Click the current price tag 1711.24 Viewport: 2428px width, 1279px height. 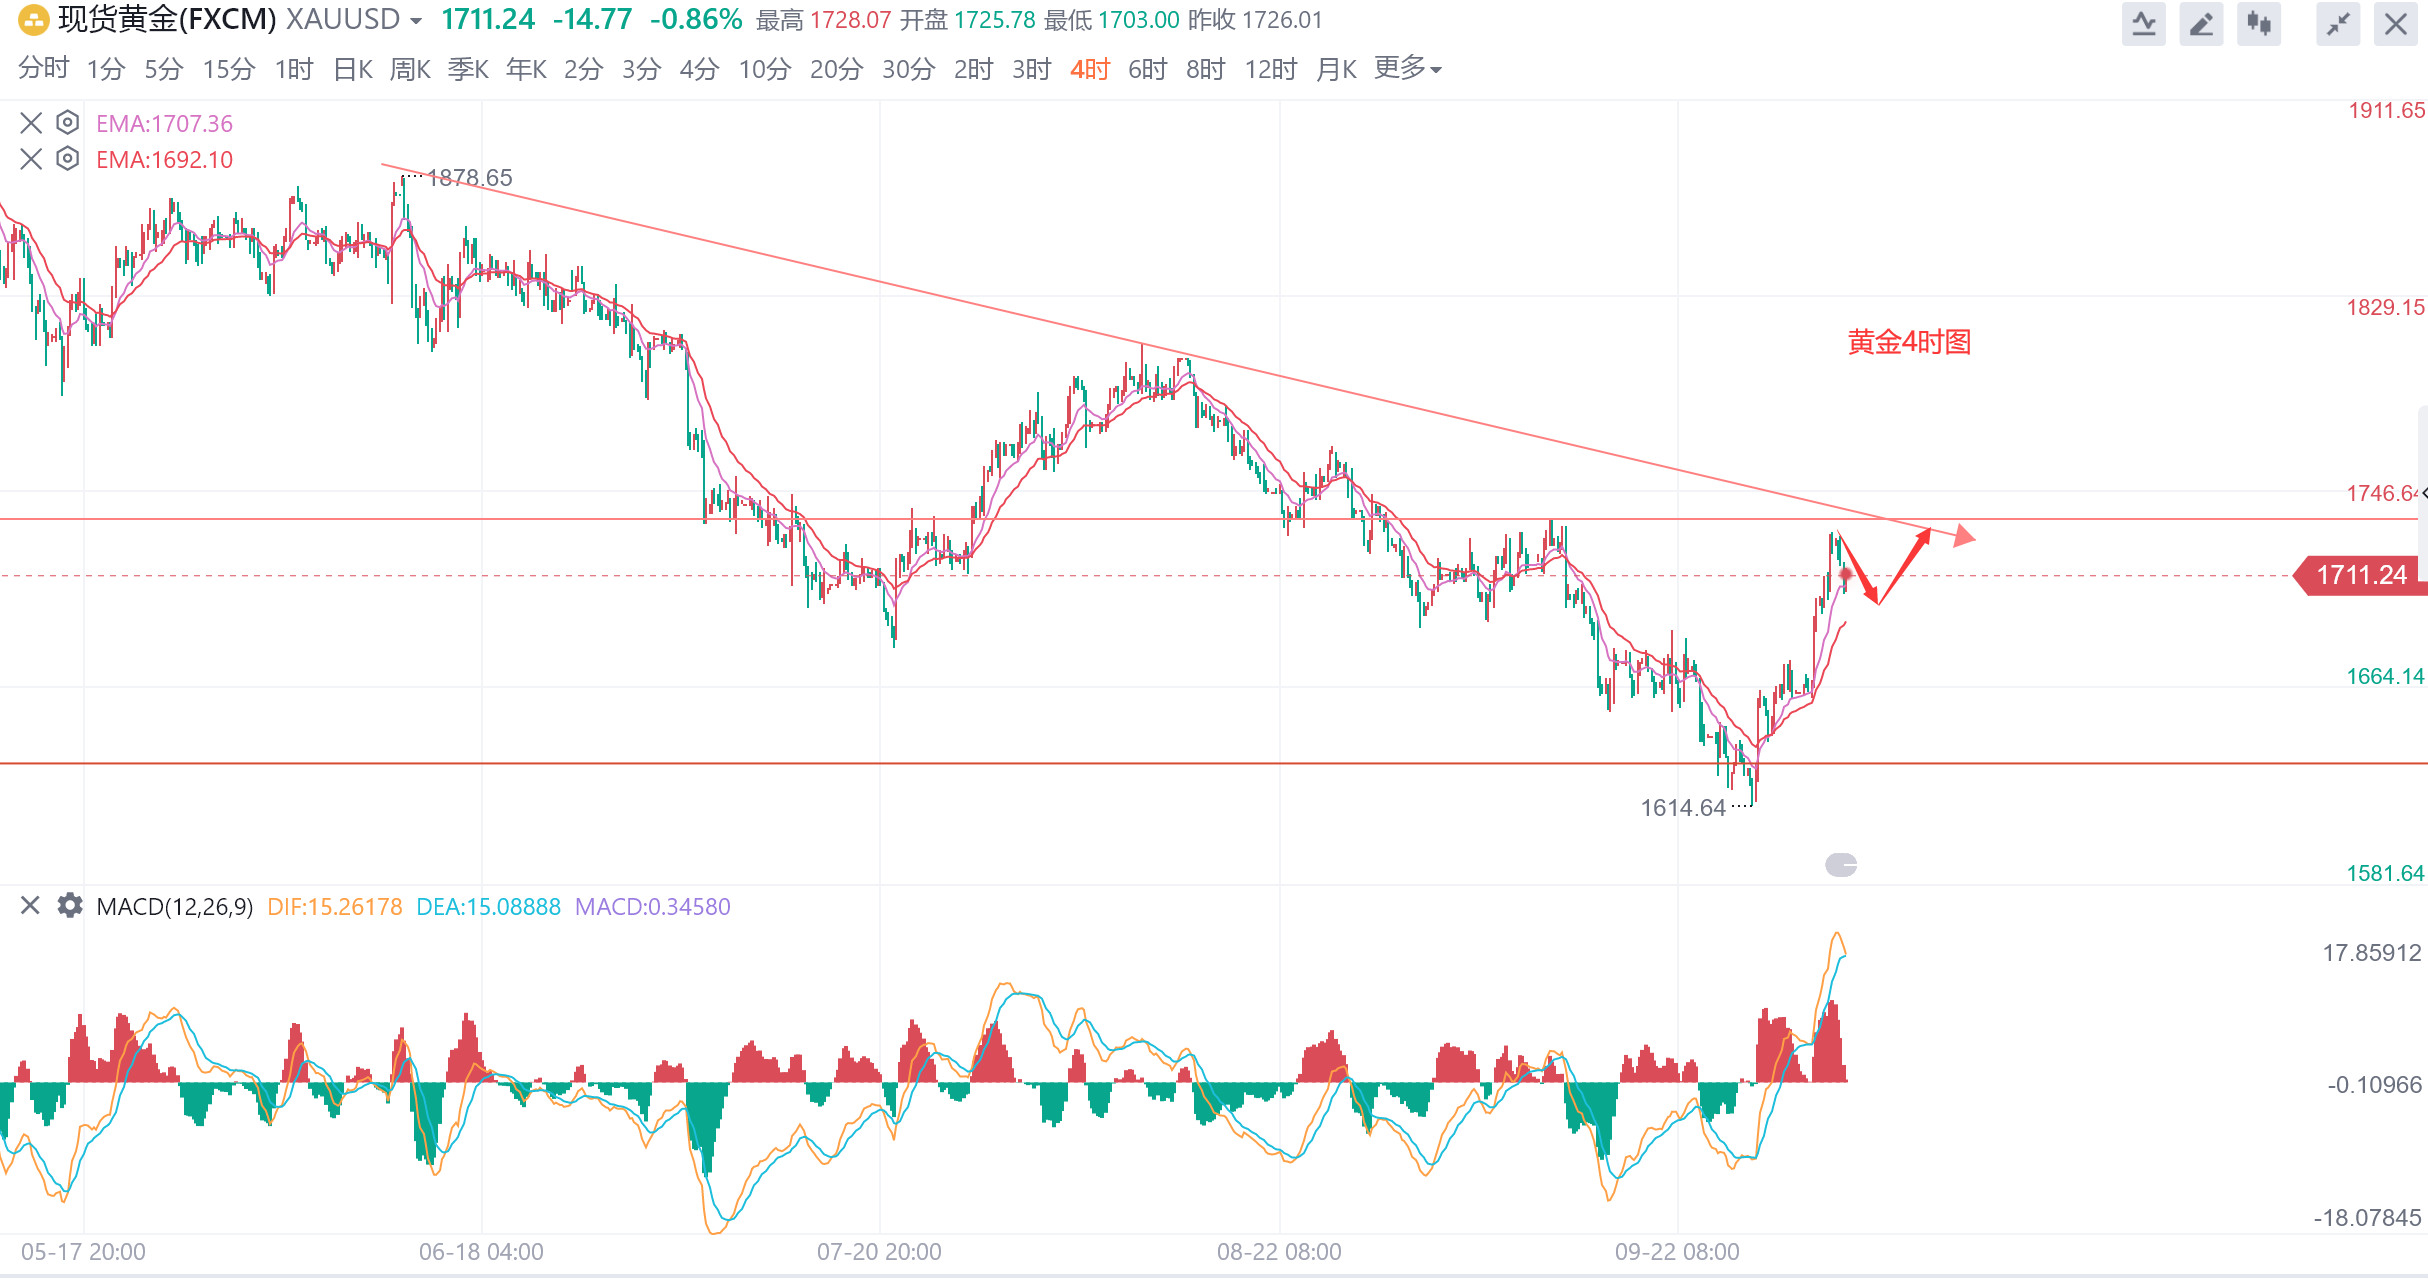(x=2361, y=575)
